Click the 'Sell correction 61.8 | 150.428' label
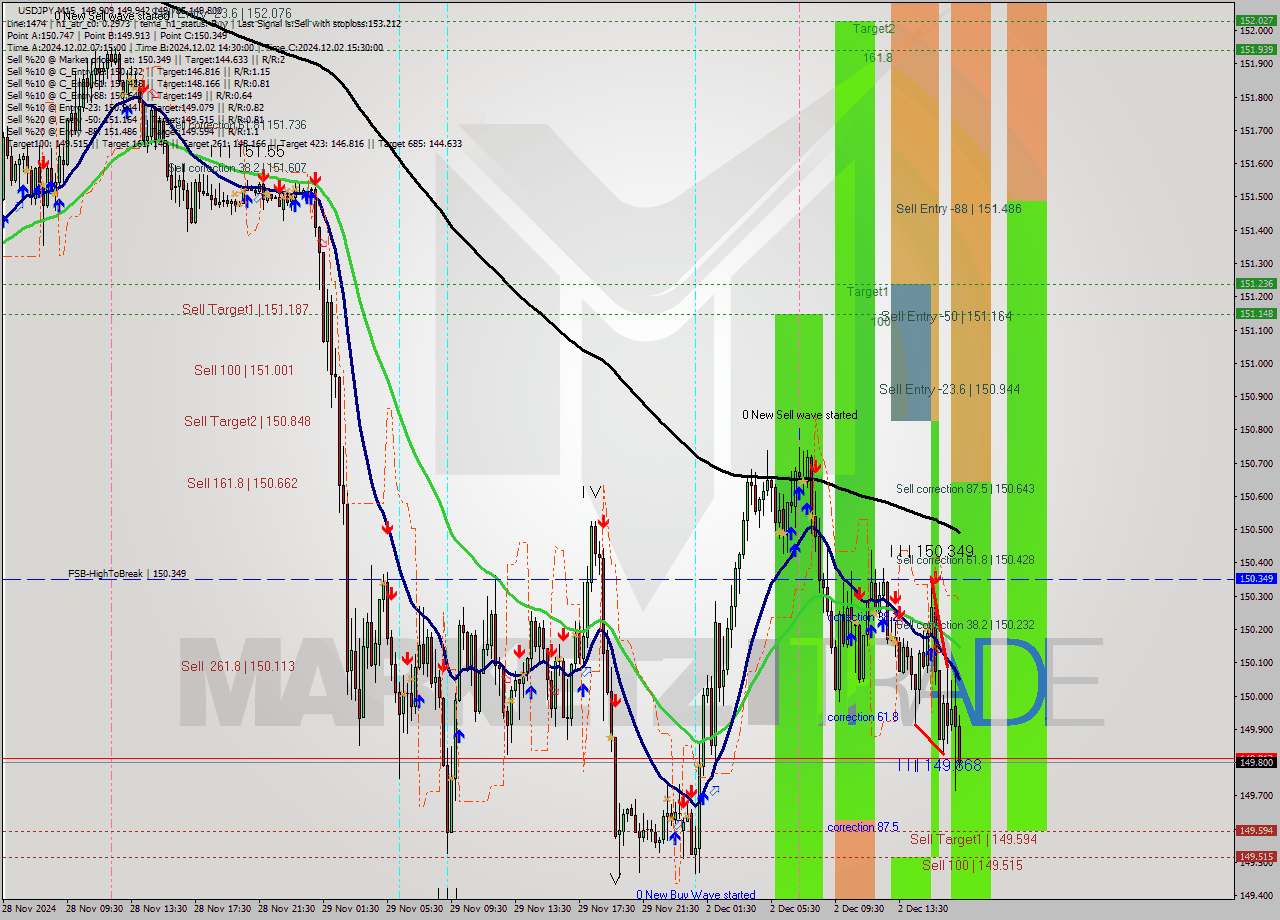 [965, 560]
